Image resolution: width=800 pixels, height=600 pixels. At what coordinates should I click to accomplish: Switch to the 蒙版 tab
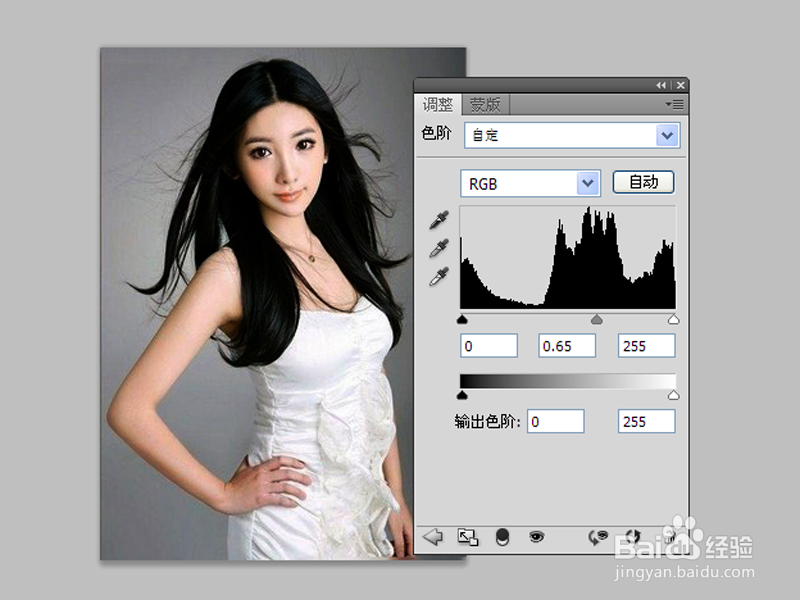pyautogui.click(x=485, y=105)
